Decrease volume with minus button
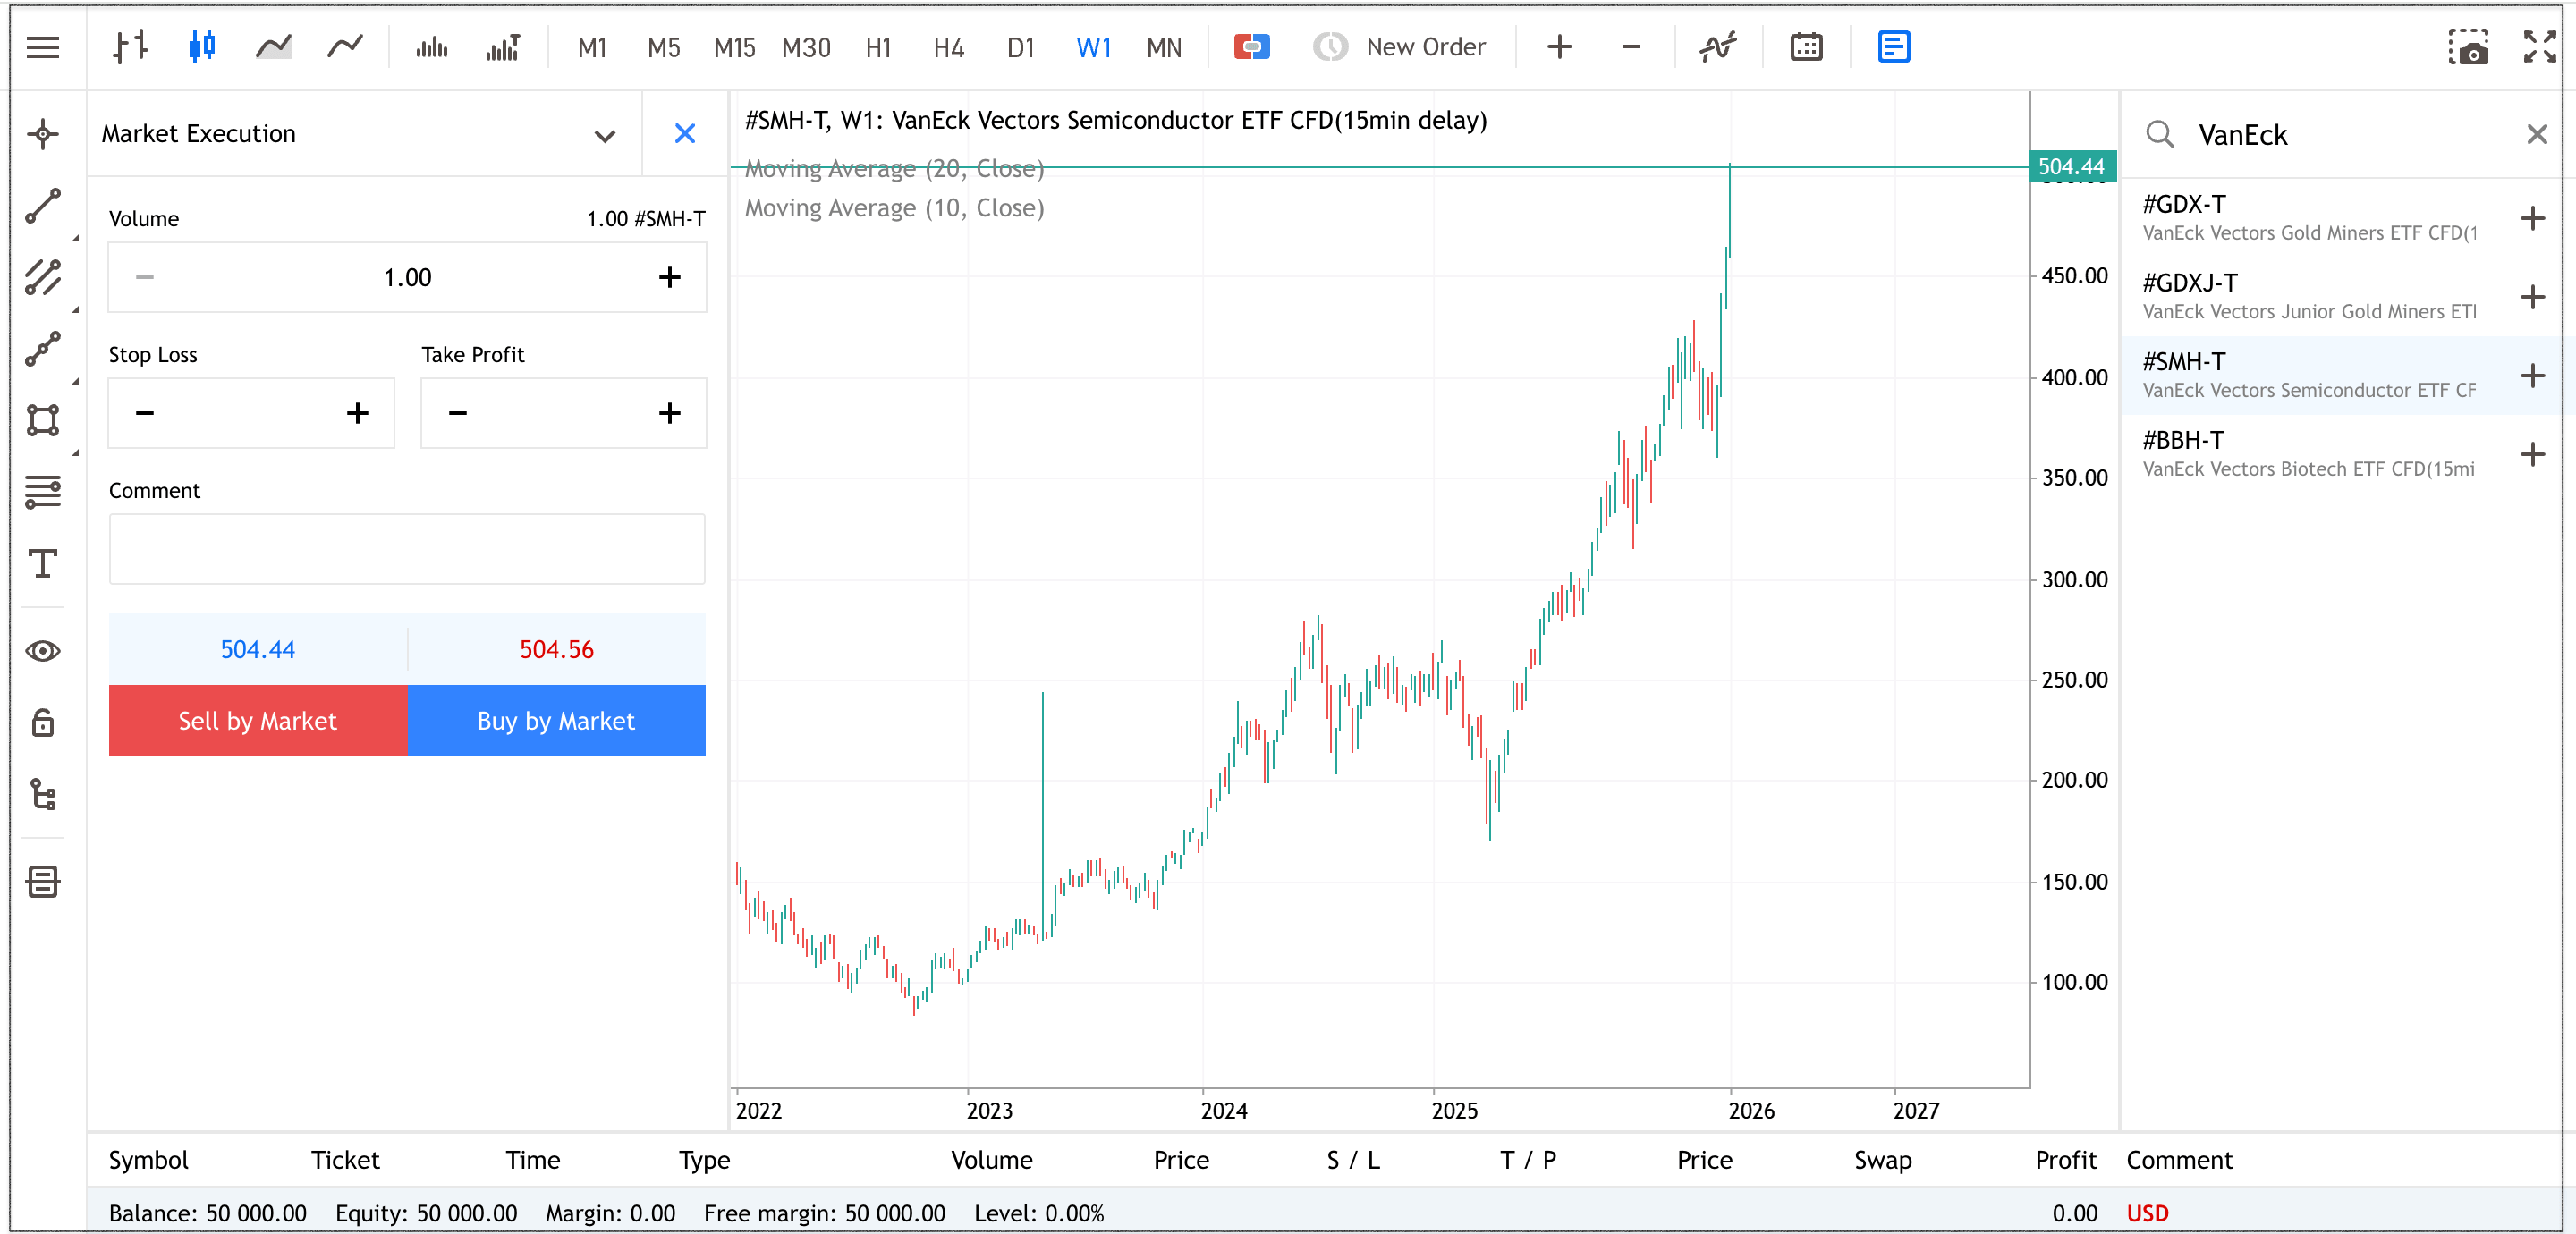 click(145, 277)
